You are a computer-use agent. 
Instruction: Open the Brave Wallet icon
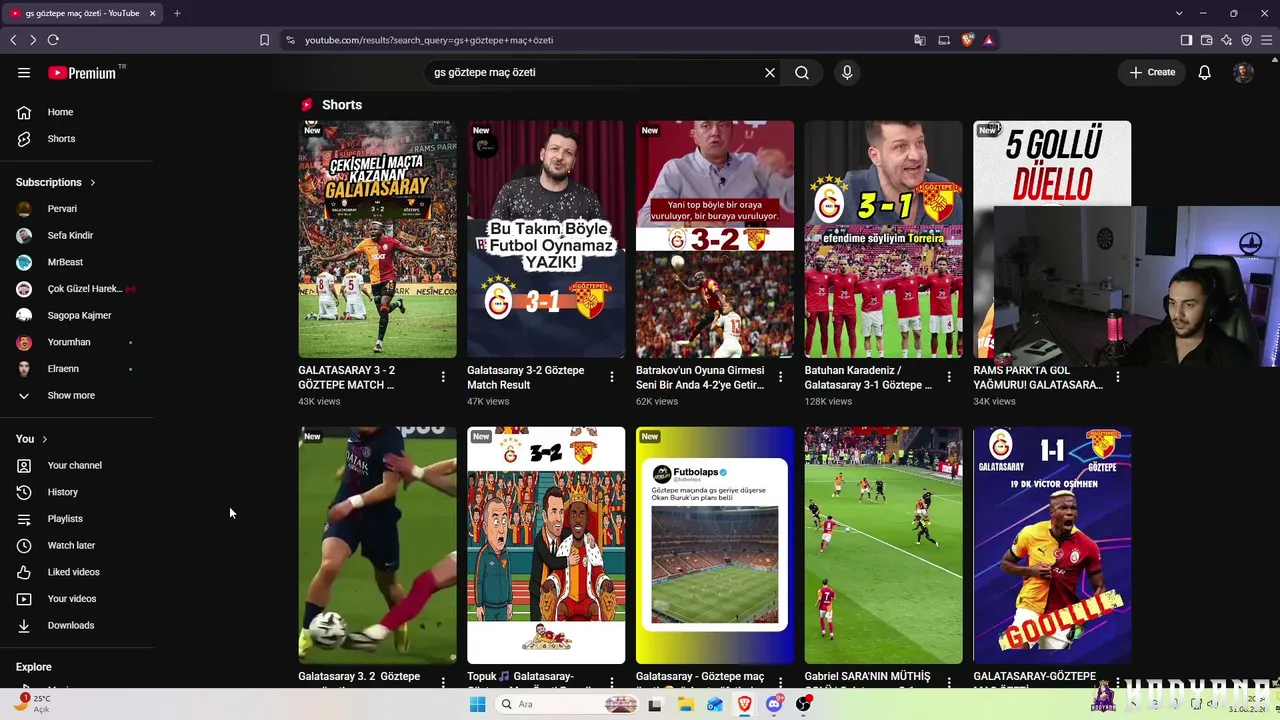tap(1206, 40)
